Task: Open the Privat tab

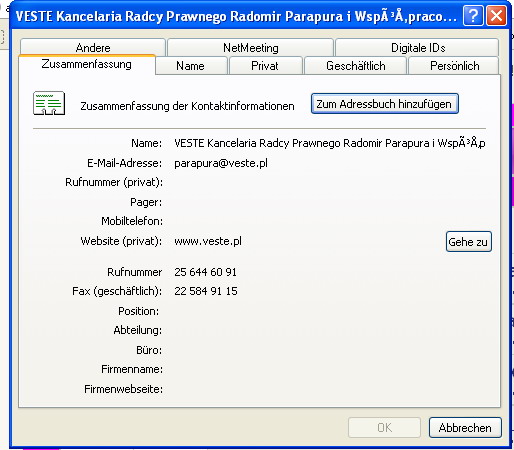Action: [266, 65]
